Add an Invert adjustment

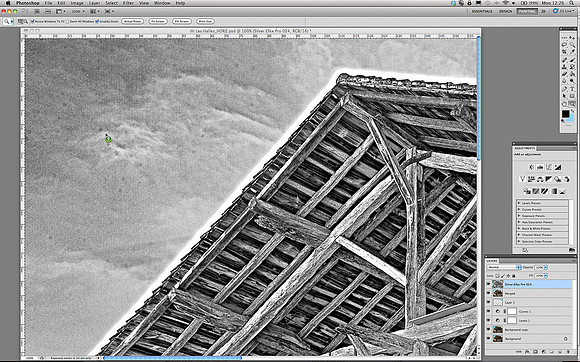[527, 191]
